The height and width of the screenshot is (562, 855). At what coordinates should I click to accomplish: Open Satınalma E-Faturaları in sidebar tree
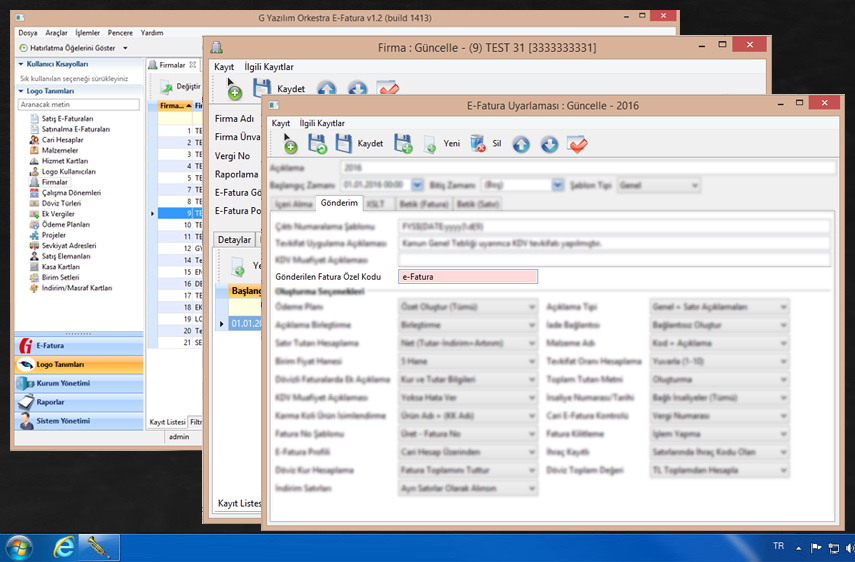[x=76, y=129]
